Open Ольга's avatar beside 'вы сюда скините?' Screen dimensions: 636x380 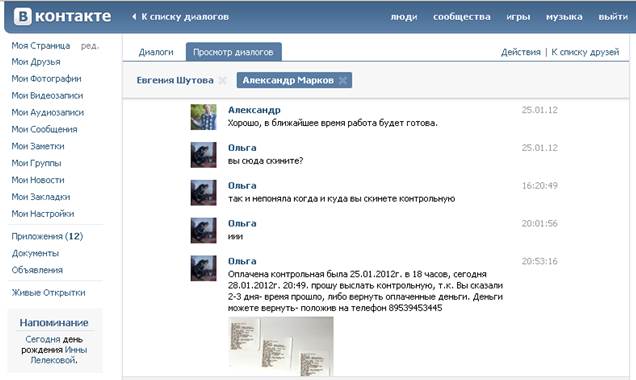pyautogui.click(x=203, y=155)
